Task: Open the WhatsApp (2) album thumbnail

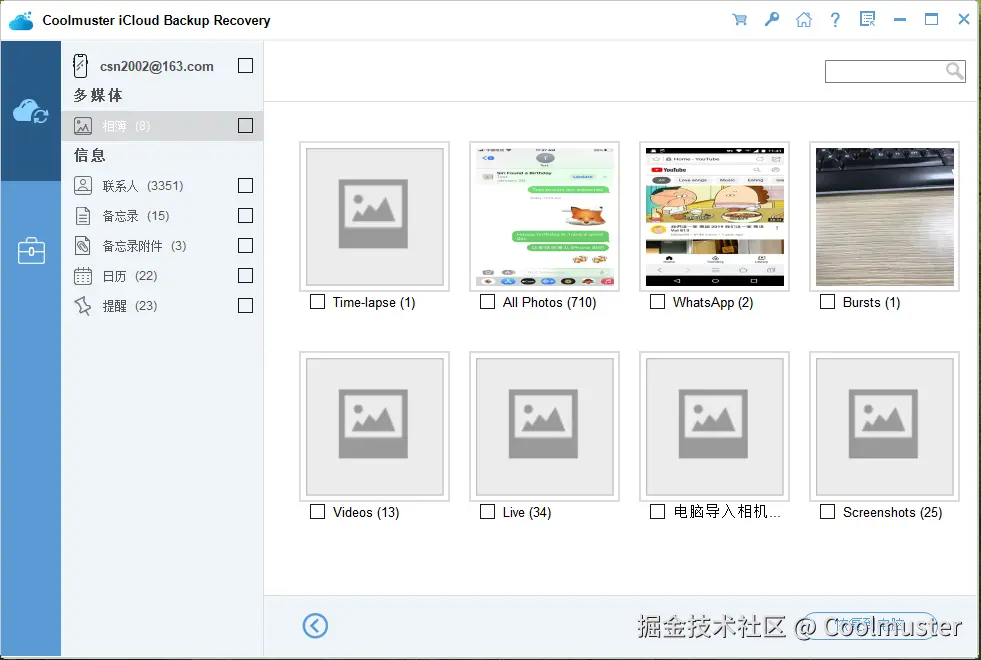Action: pos(713,216)
